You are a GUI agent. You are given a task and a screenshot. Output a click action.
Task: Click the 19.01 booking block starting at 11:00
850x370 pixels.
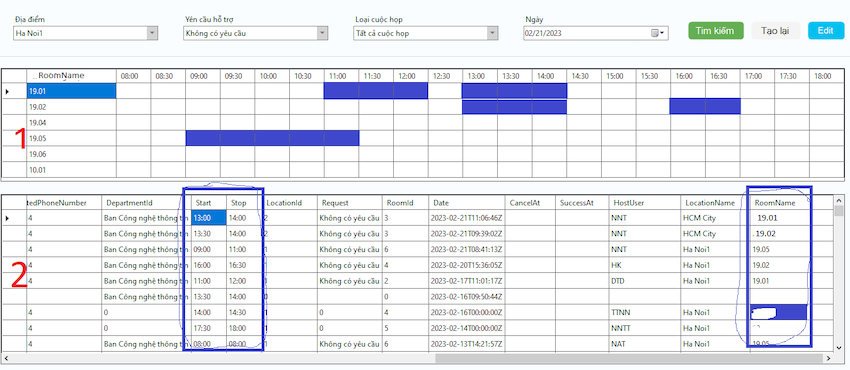click(376, 91)
